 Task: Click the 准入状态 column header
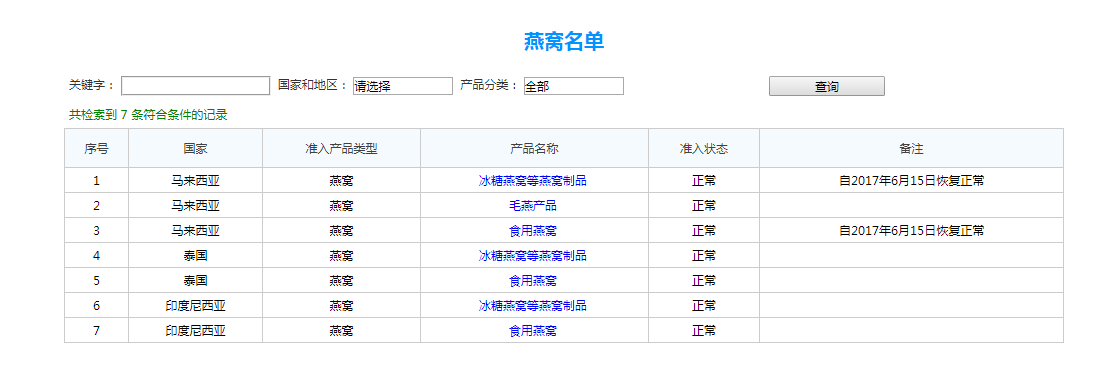coord(703,149)
